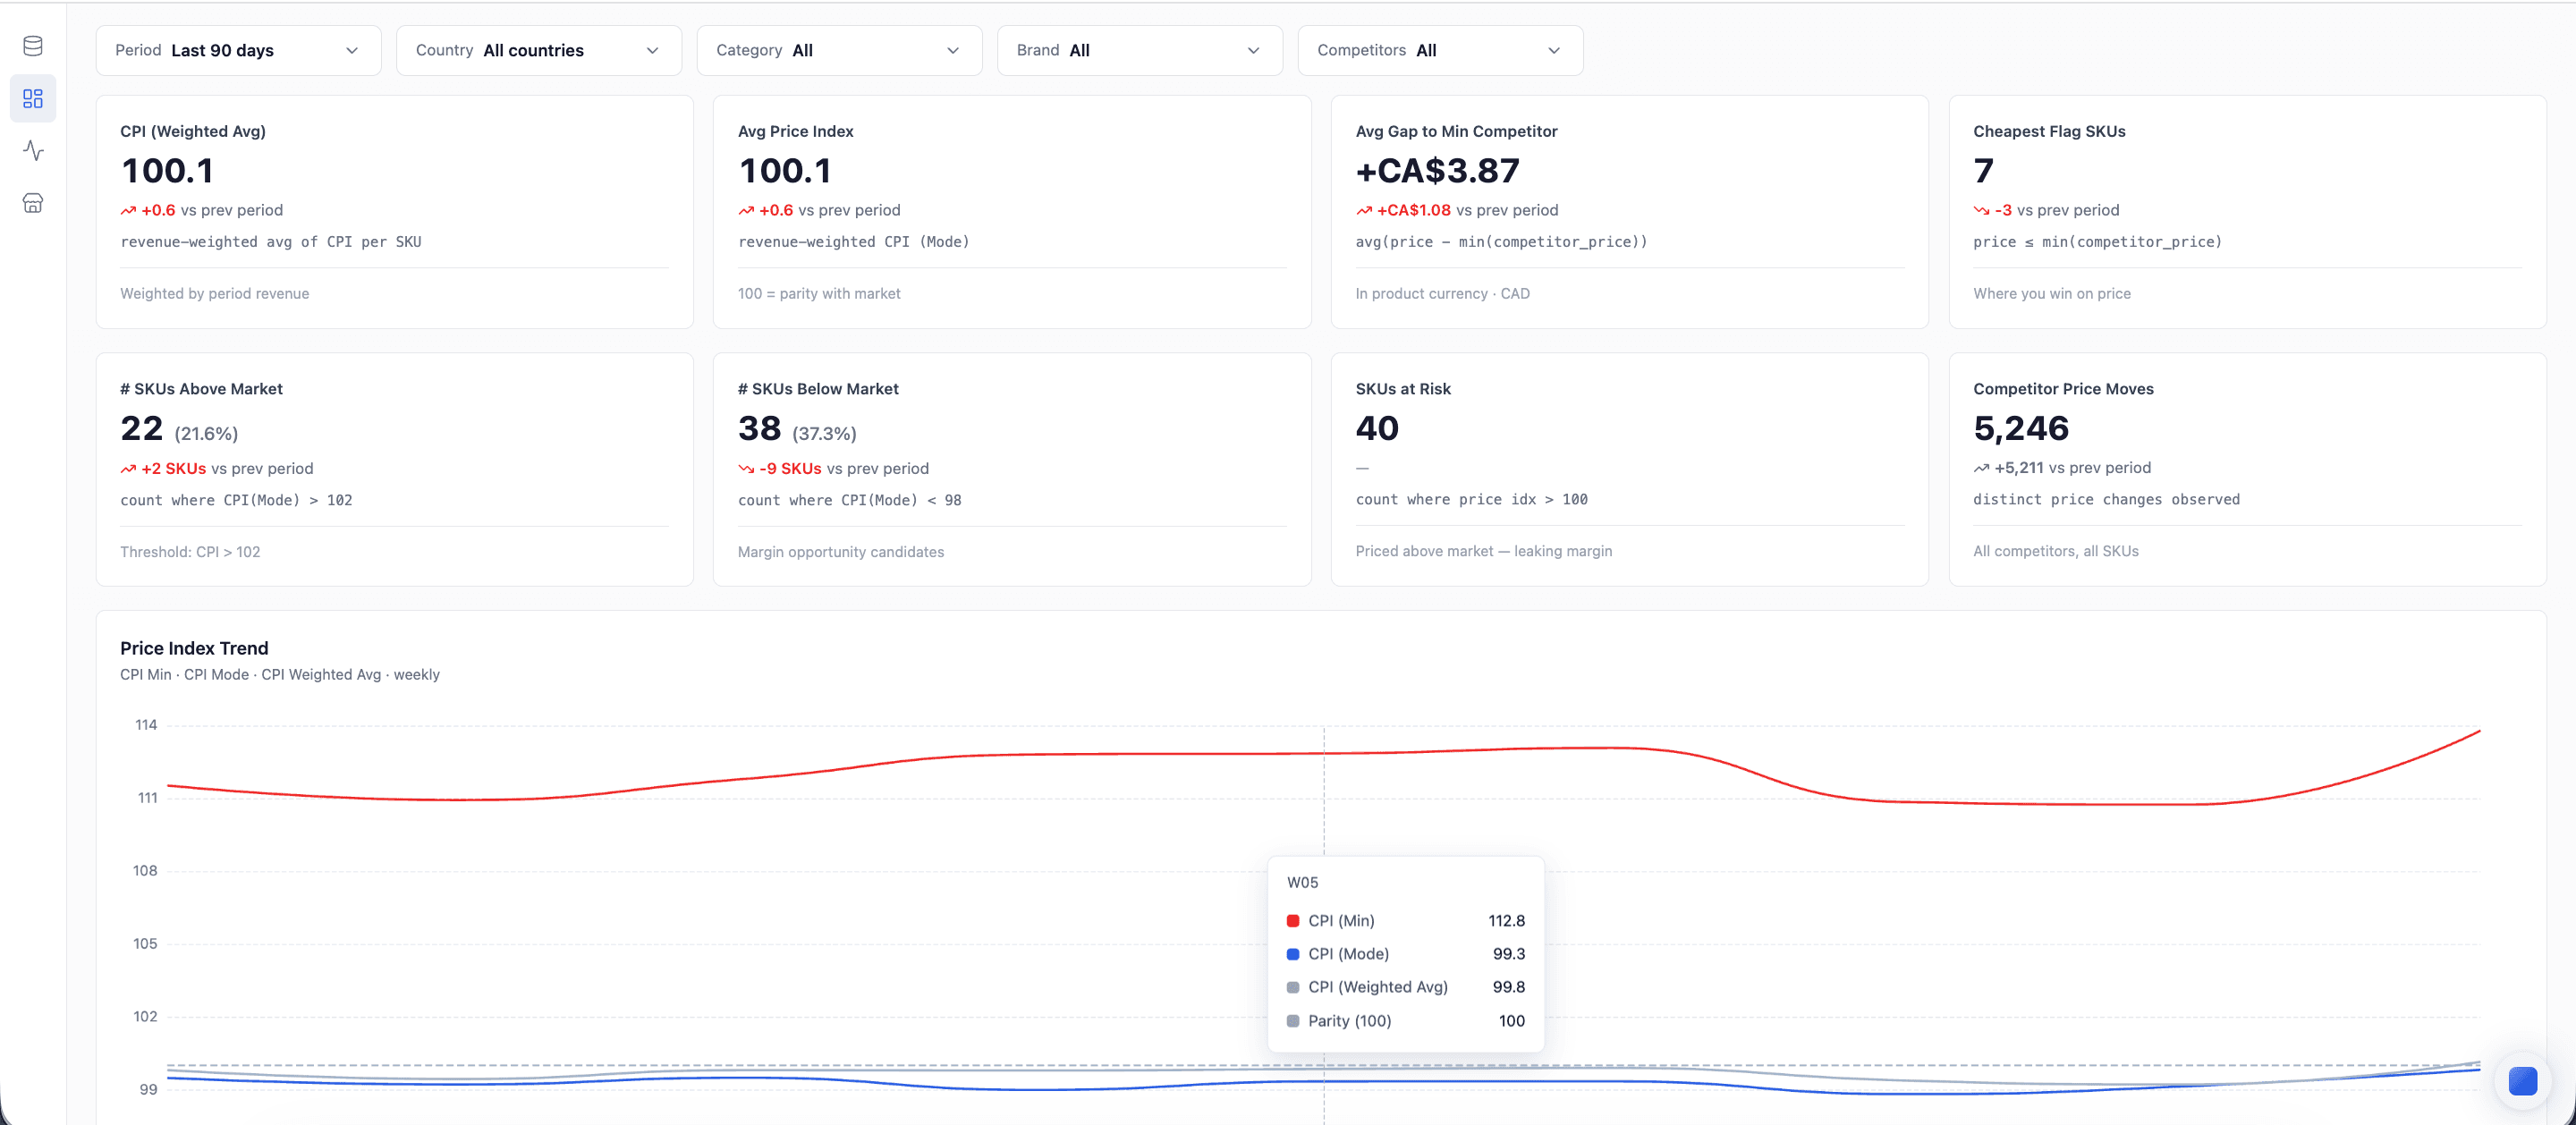The image size is (2576, 1125).
Task: Open the database icon in sidebar
Action: coord(33,46)
